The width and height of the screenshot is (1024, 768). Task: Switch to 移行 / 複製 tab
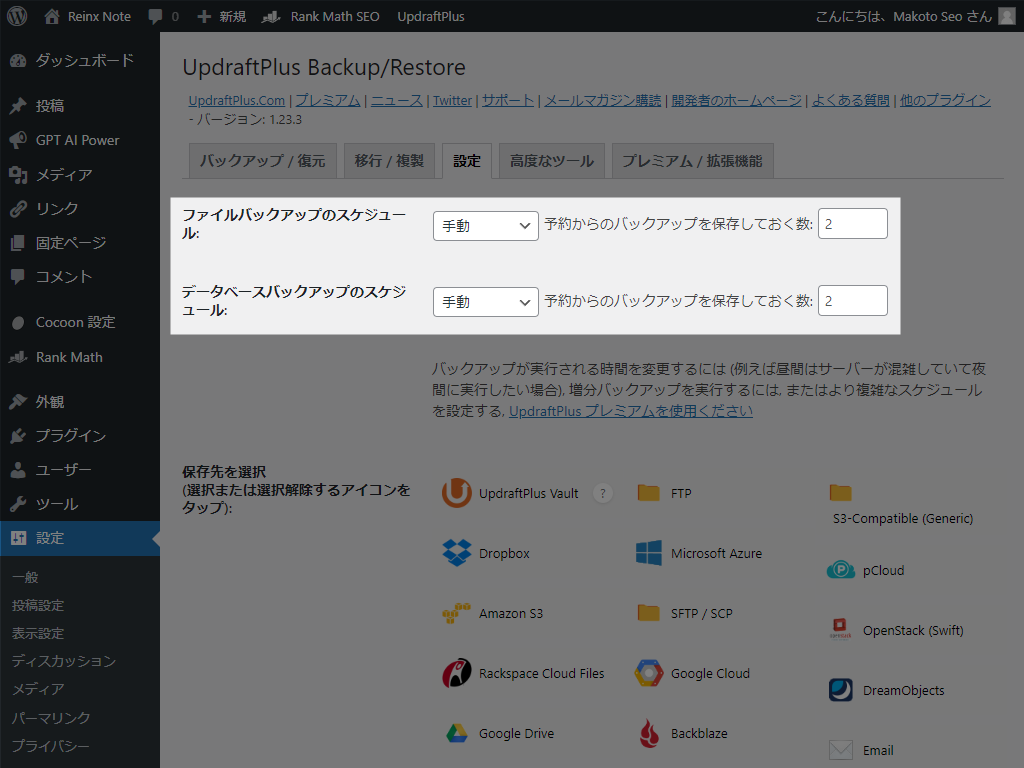coord(389,161)
